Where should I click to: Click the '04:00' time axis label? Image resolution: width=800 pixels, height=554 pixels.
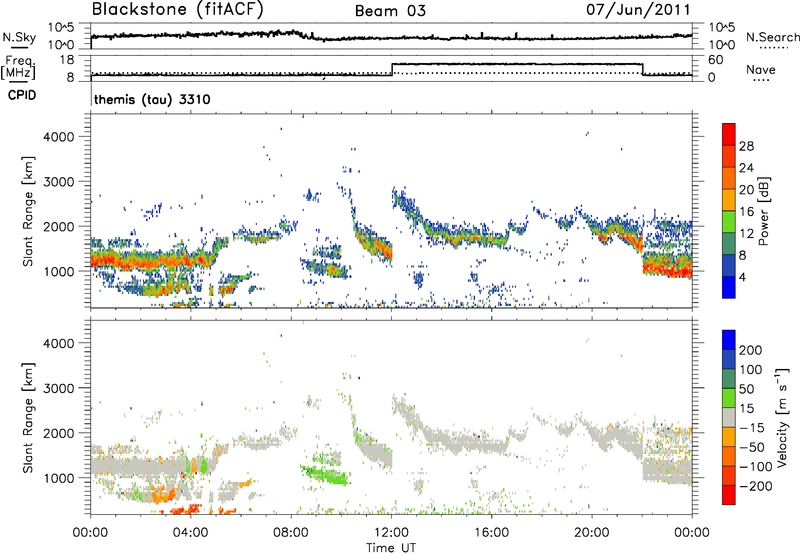[x=190, y=533]
